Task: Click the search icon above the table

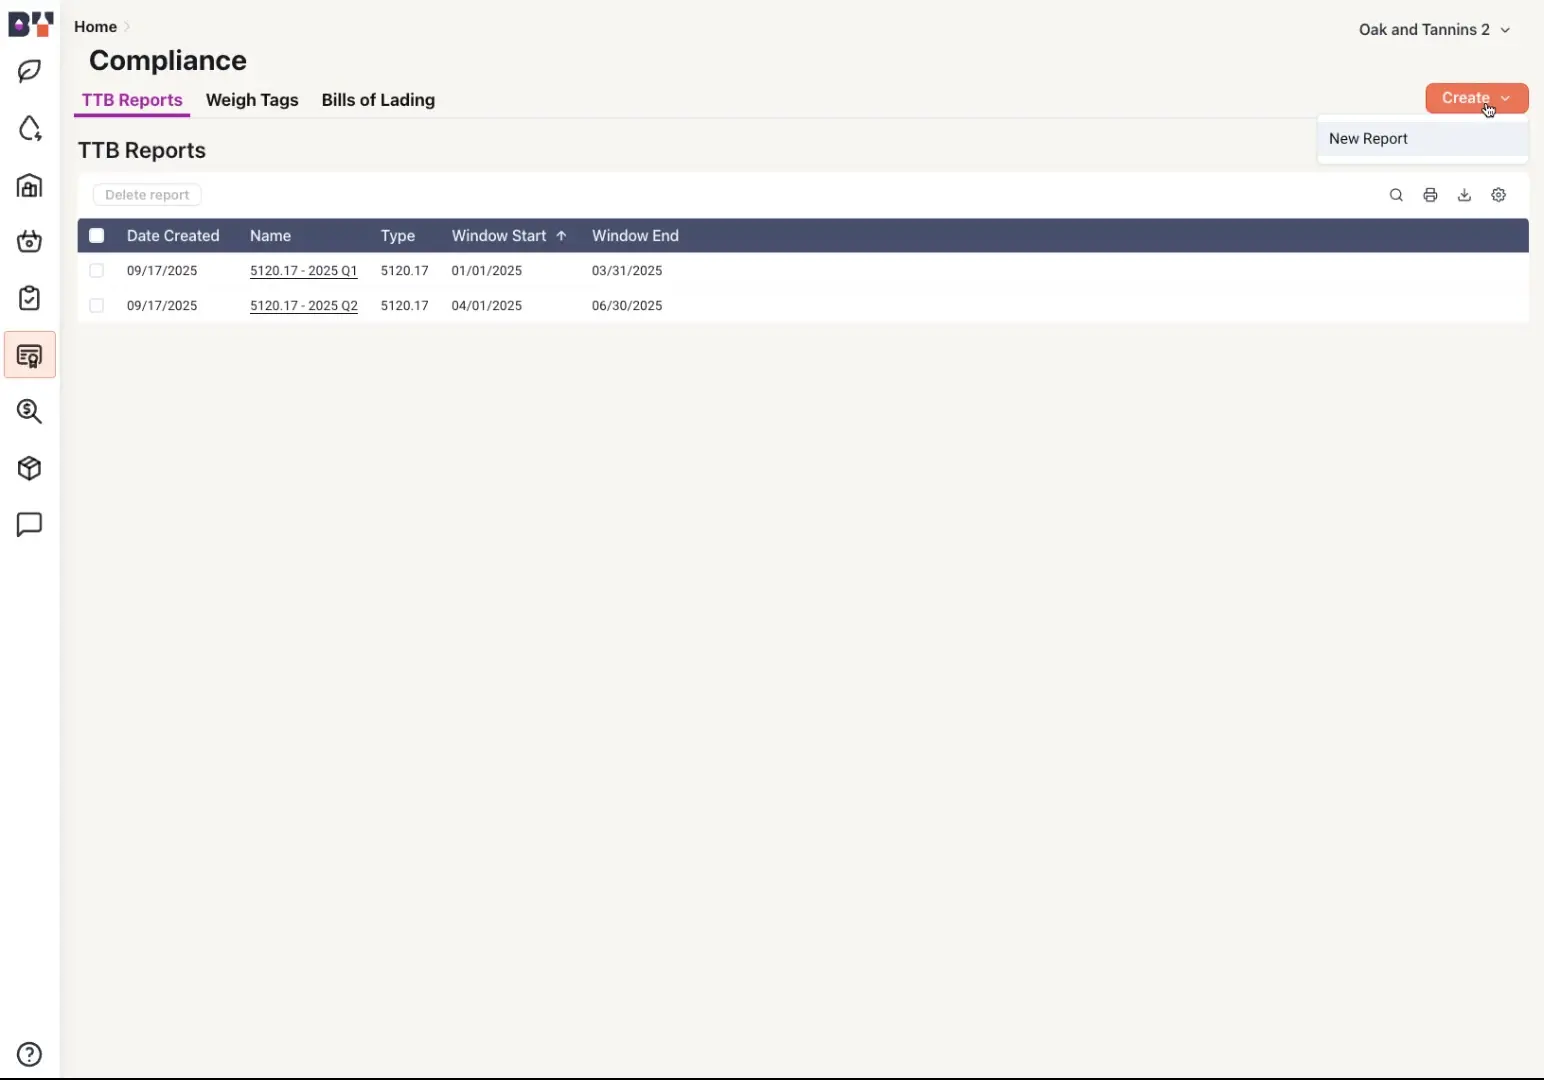Action: tap(1396, 195)
